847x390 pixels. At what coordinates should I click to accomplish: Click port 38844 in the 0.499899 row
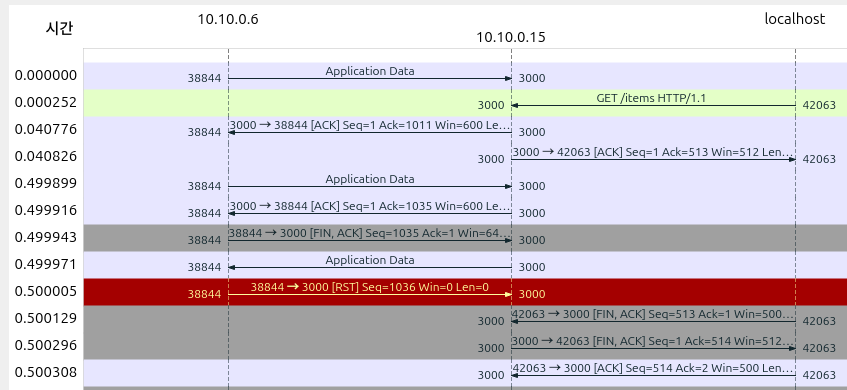(x=204, y=186)
